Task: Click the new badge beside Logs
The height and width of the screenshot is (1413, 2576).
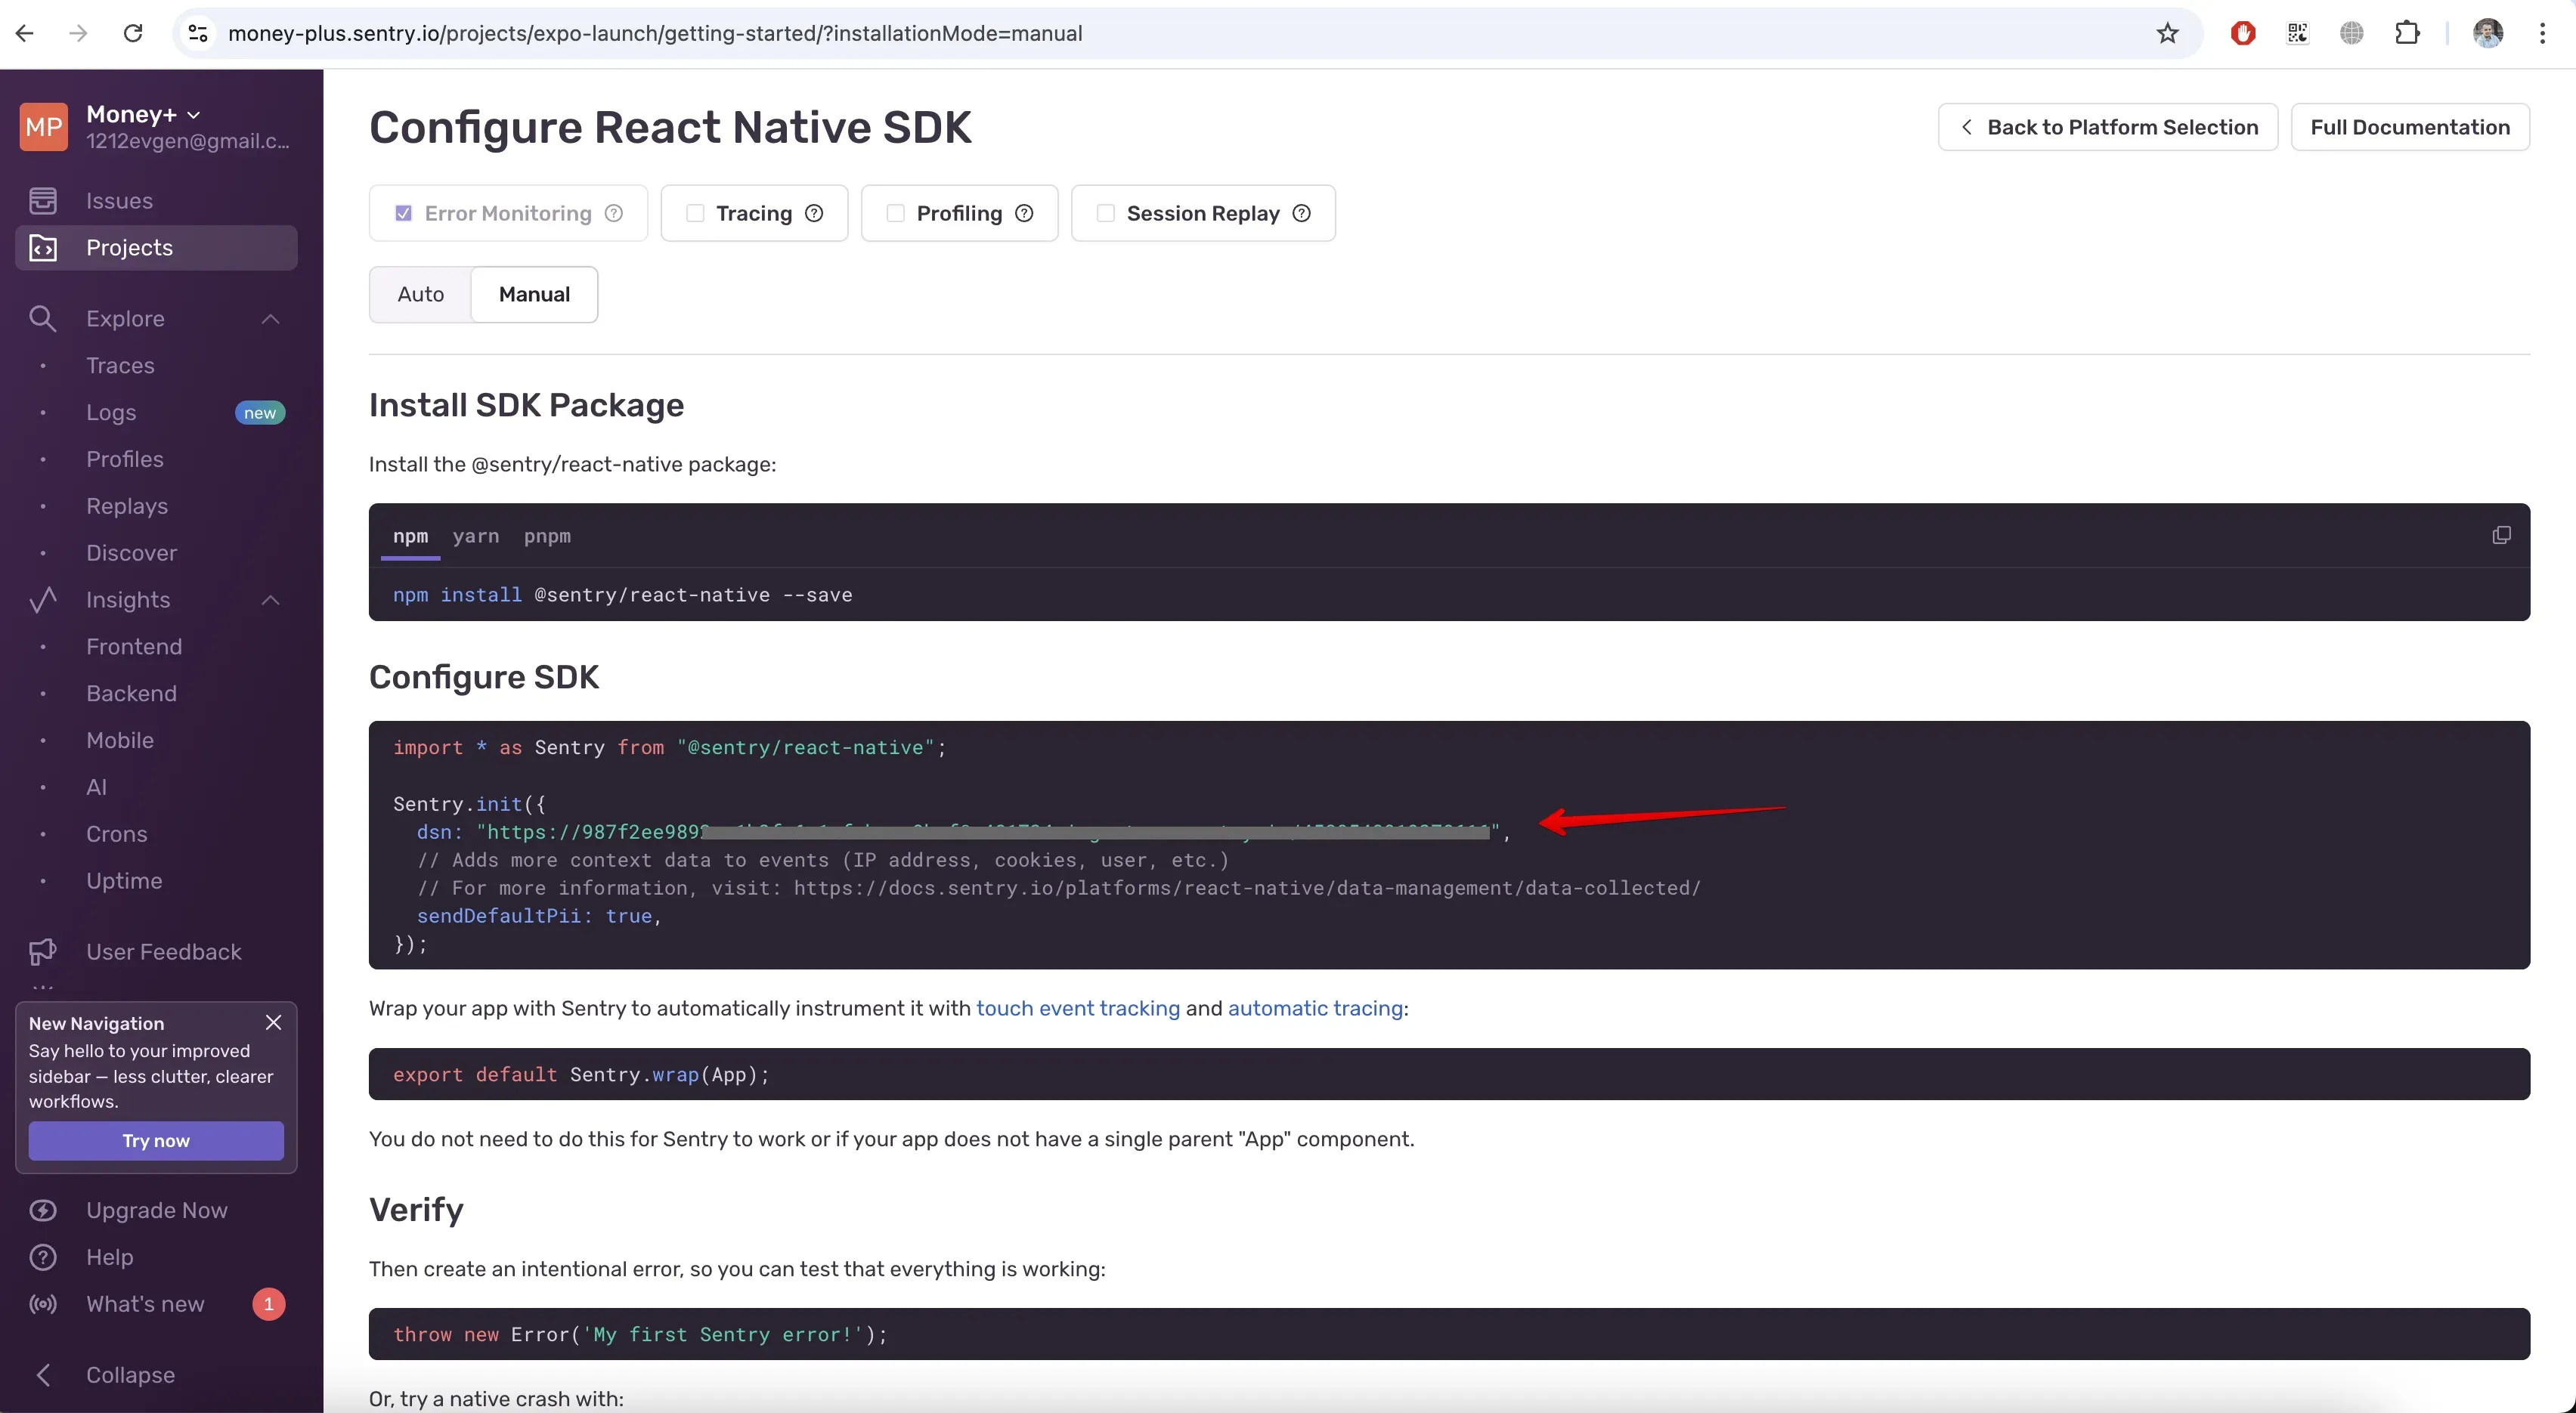Action: 260,413
